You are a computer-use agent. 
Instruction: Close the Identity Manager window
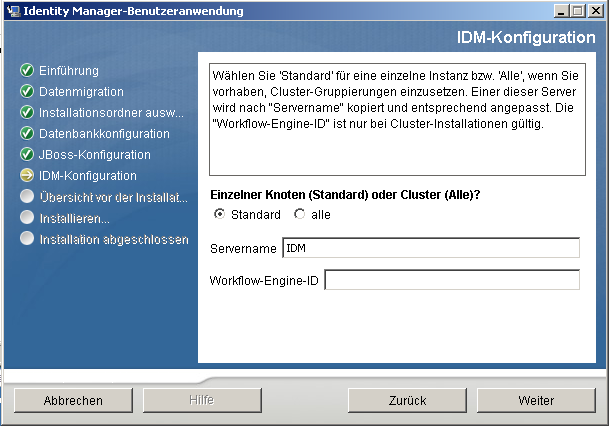(x=595, y=11)
